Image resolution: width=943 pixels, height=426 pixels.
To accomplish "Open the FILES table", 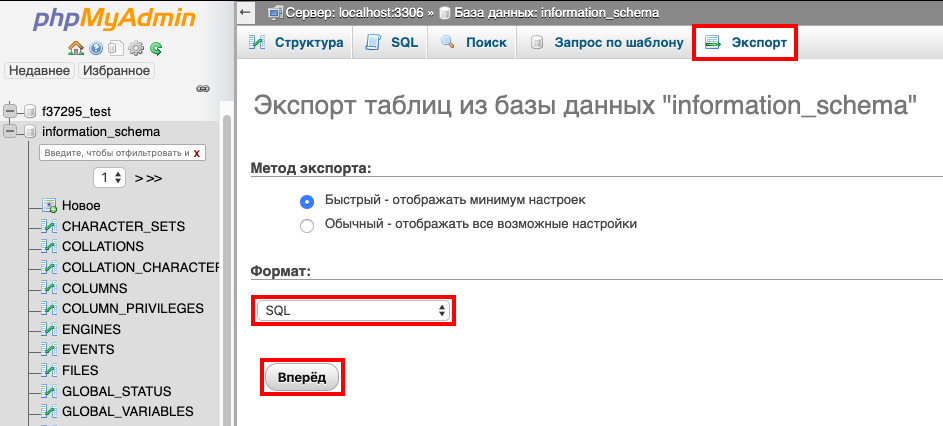I will [x=80, y=371].
